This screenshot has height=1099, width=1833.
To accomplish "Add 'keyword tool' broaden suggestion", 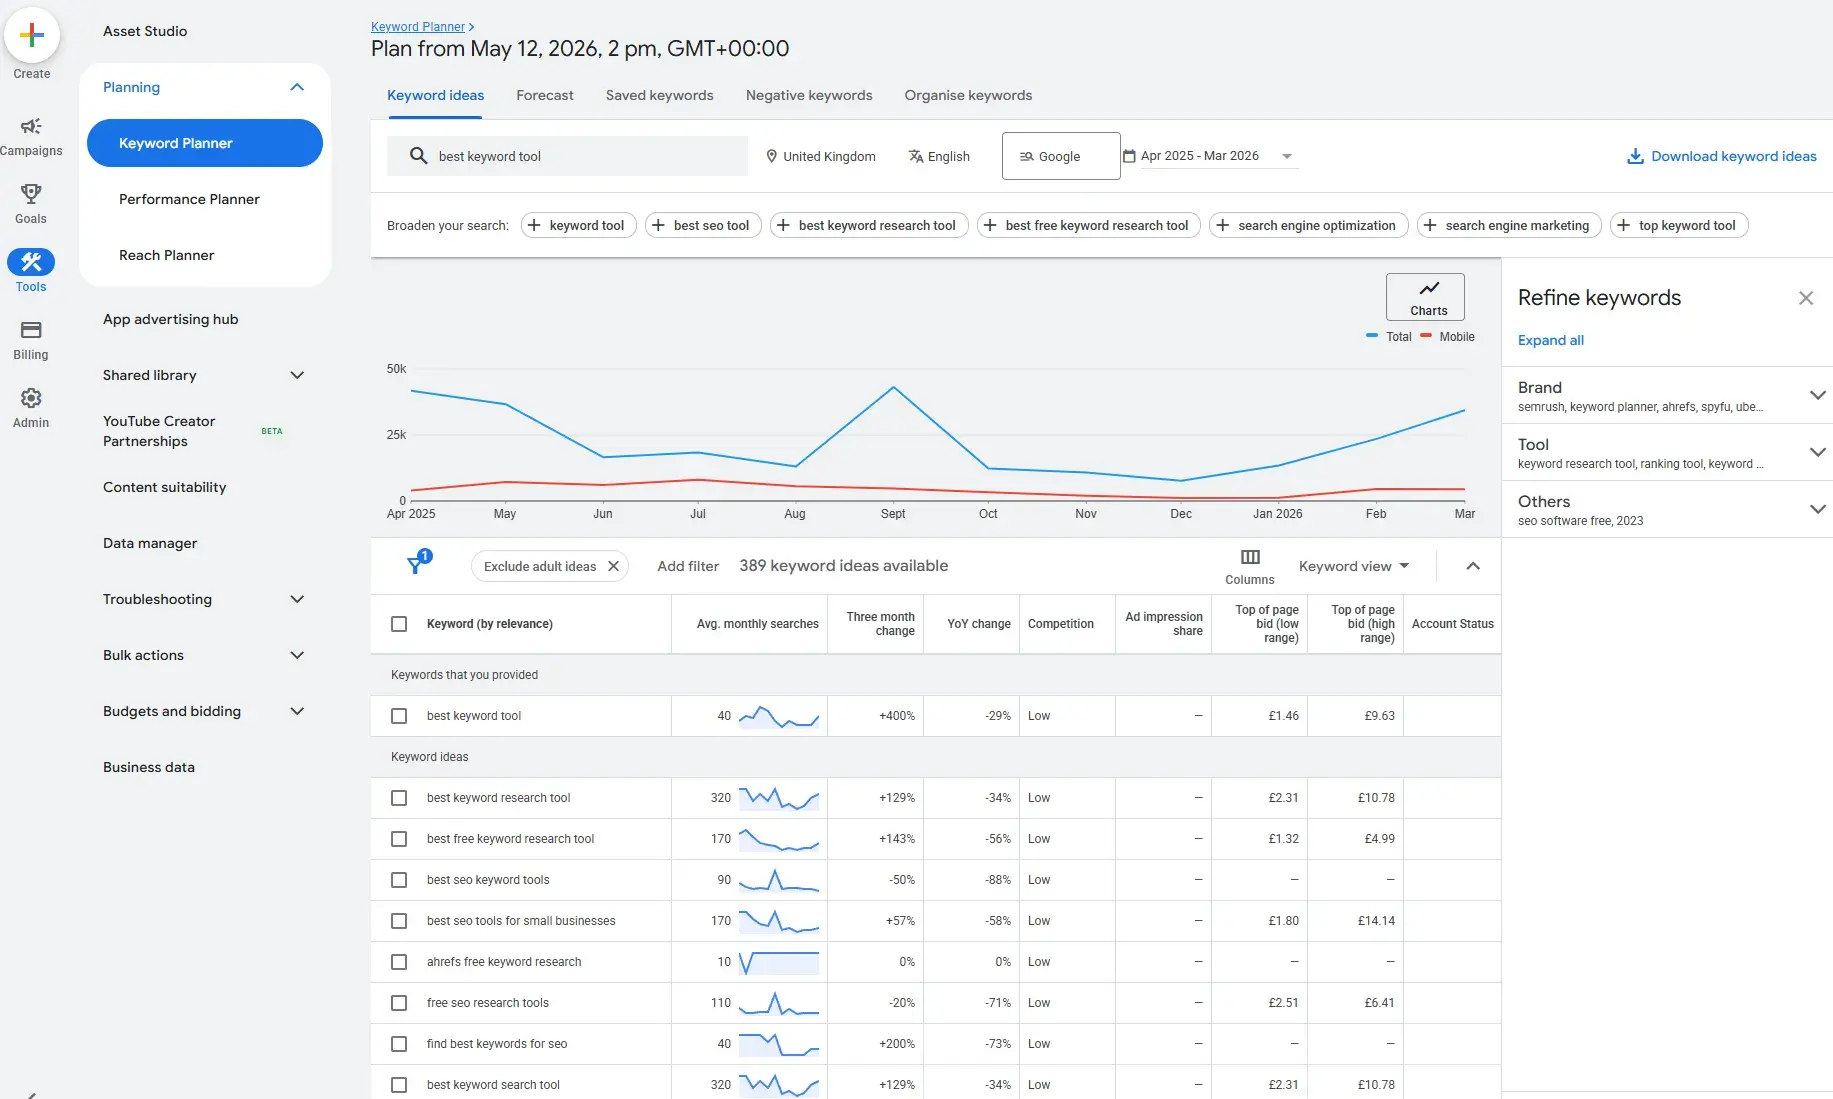I will click(x=578, y=225).
